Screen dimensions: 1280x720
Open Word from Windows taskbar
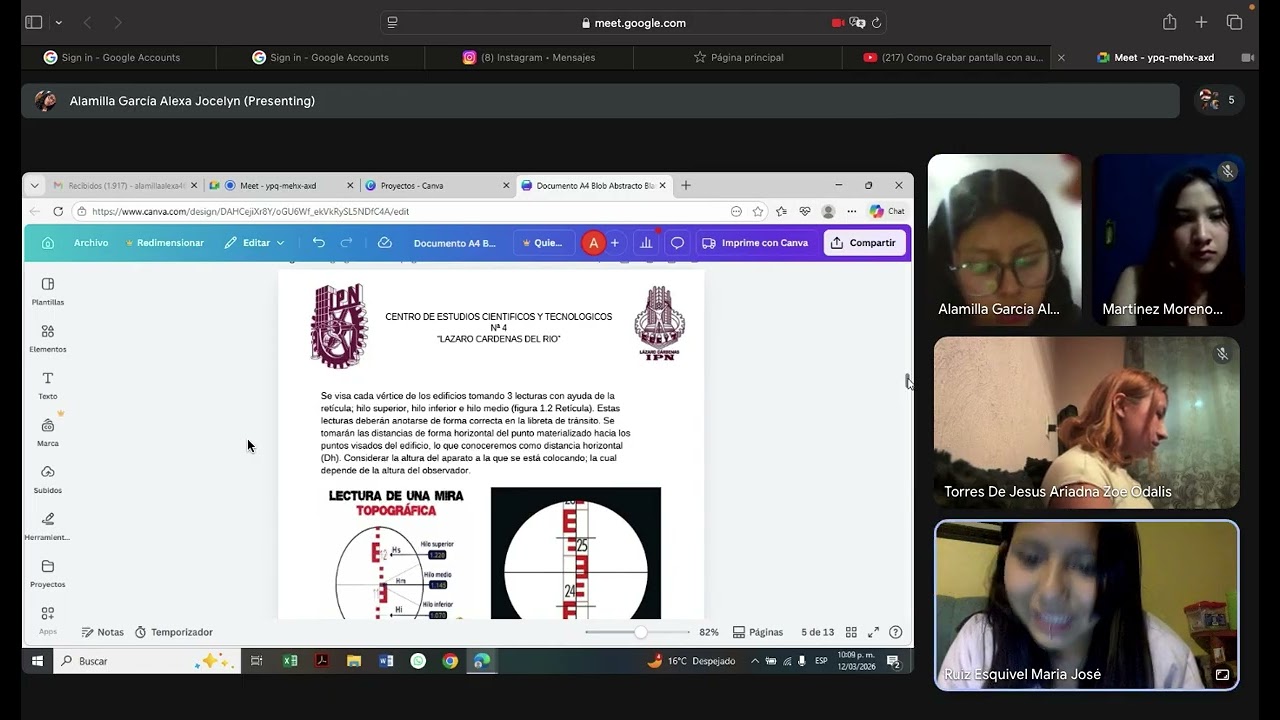pos(386,661)
